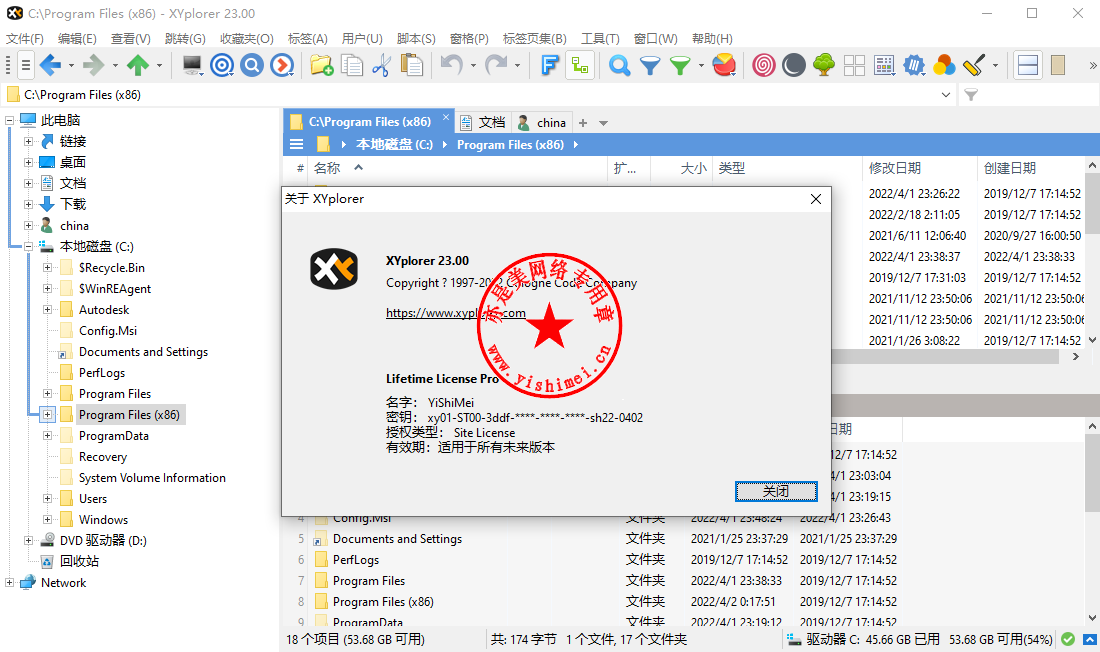Open the Drives monitor icon
The width and height of the screenshot is (1100, 652).
coord(192,66)
